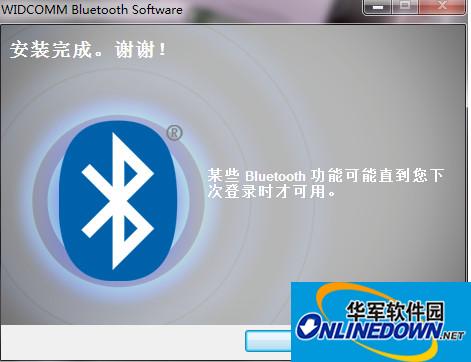The image size is (471, 362).
Task: Click the partially hidden finish button at bottom
Action: [x=268, y=341]
